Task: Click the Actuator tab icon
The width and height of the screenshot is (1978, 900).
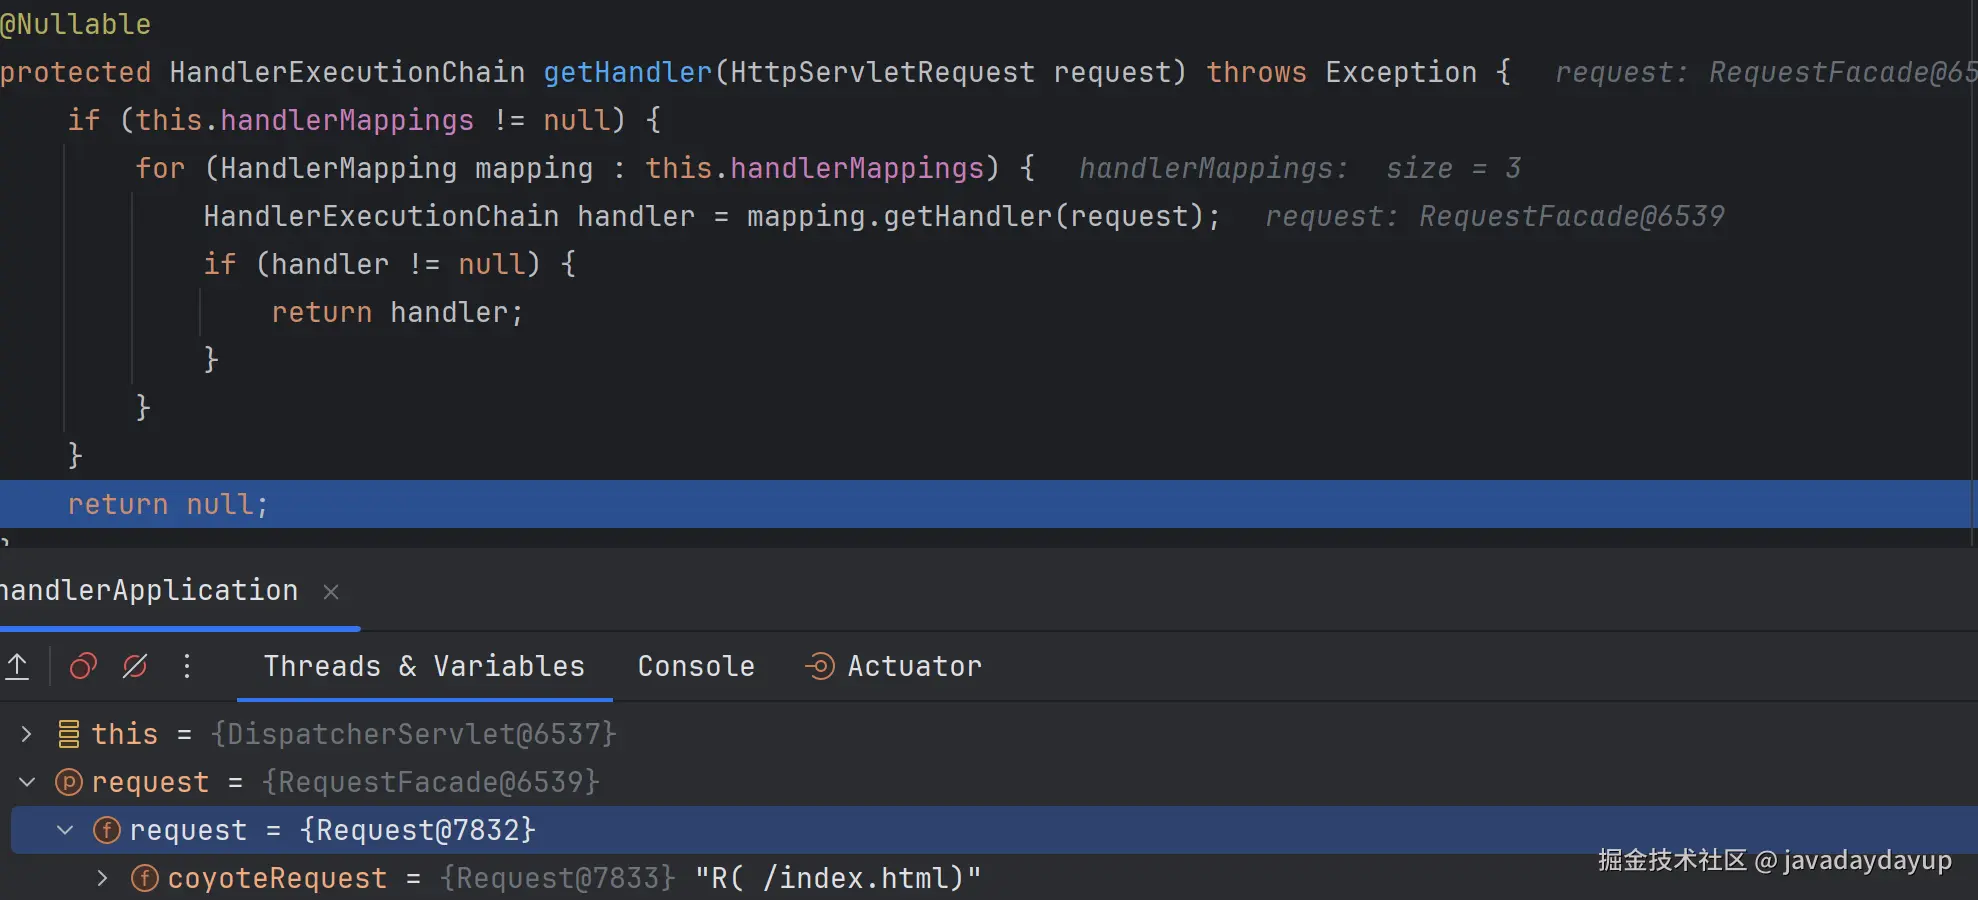Action: tap(820, 666)
